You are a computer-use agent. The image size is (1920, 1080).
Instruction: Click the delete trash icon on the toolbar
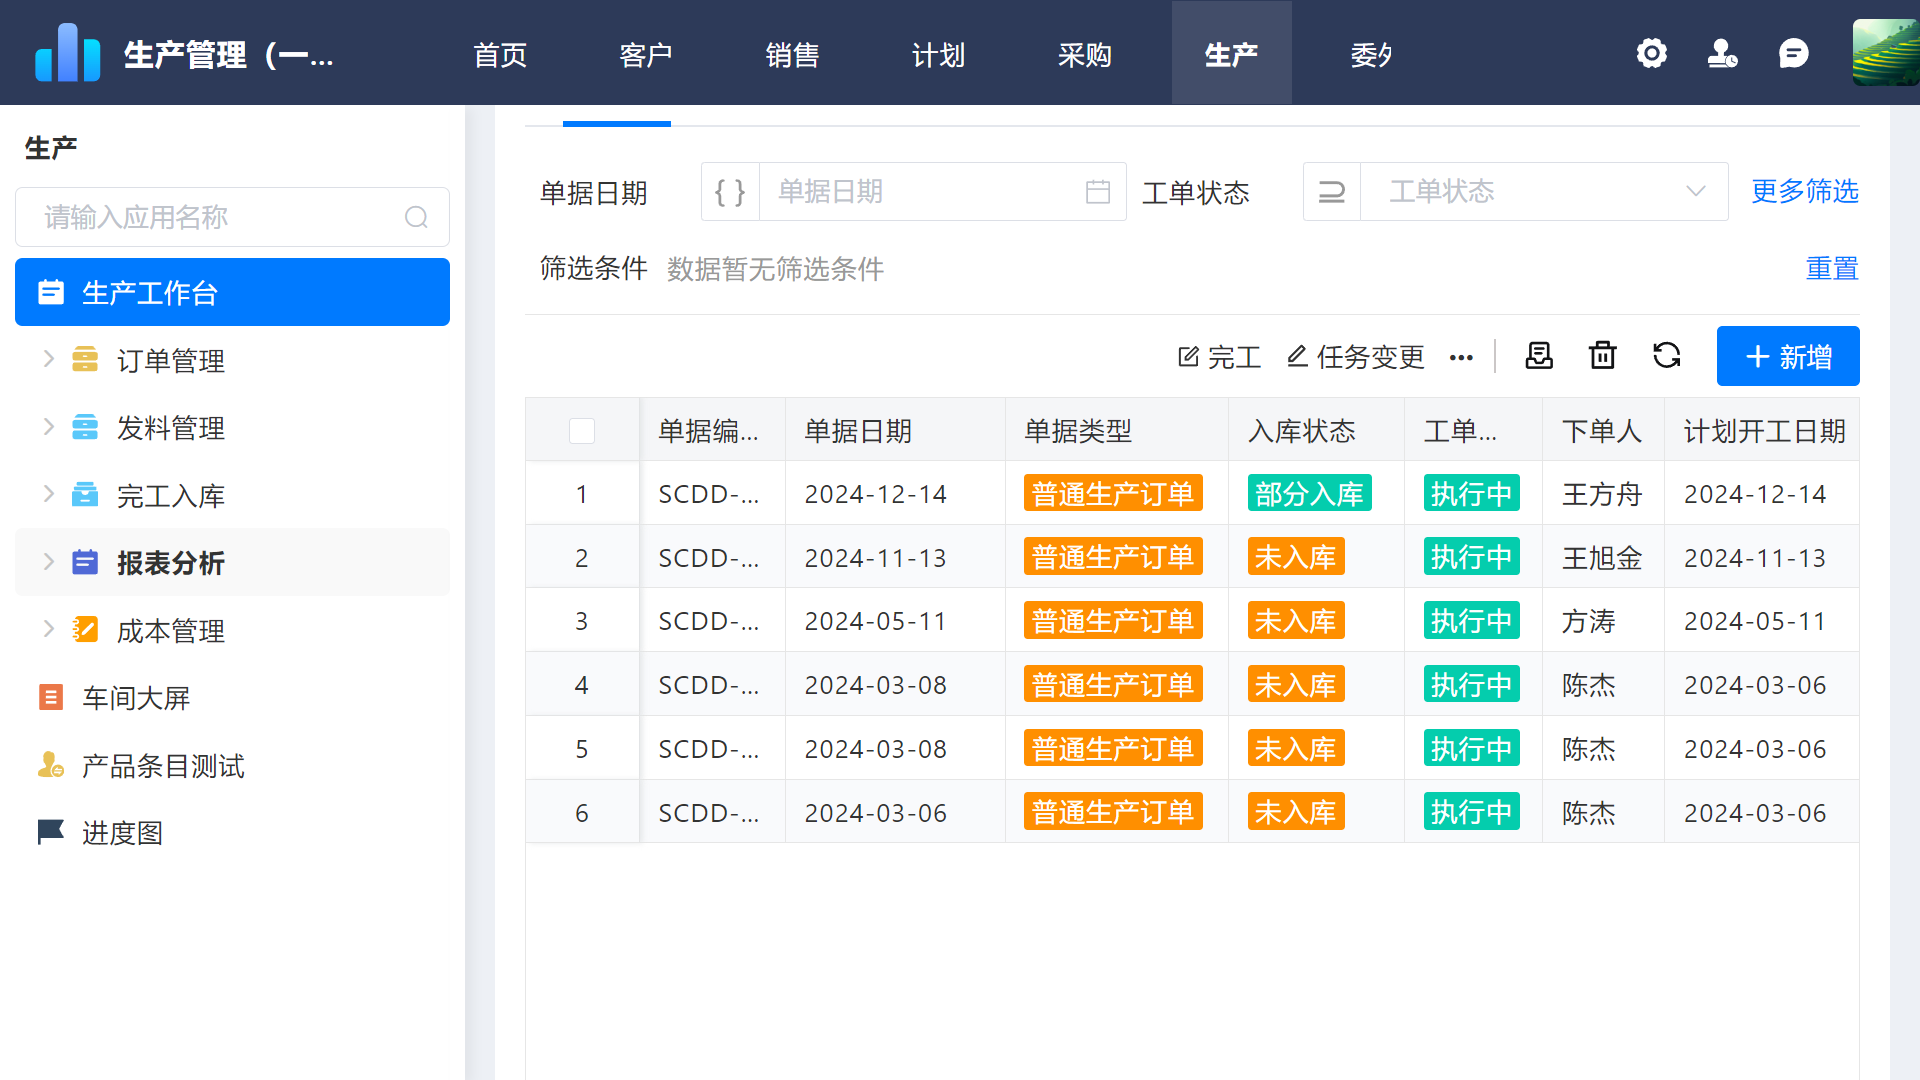[x=1602, y=355]
